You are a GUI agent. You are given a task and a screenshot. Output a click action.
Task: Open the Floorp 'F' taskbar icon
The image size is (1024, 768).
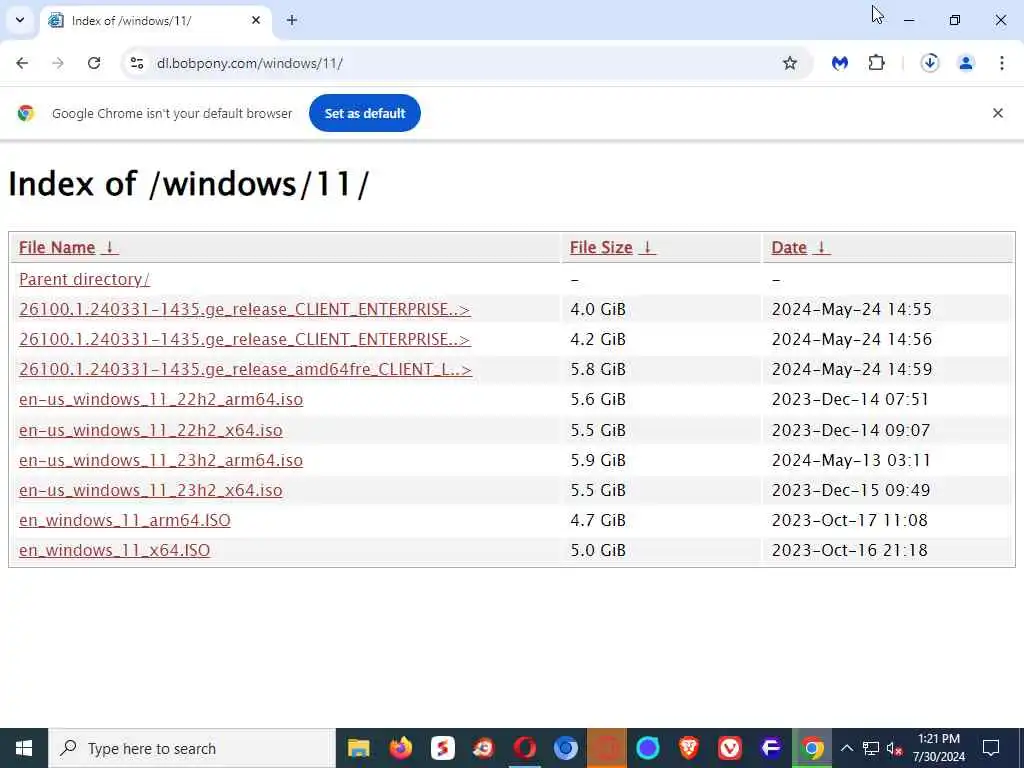771,748
